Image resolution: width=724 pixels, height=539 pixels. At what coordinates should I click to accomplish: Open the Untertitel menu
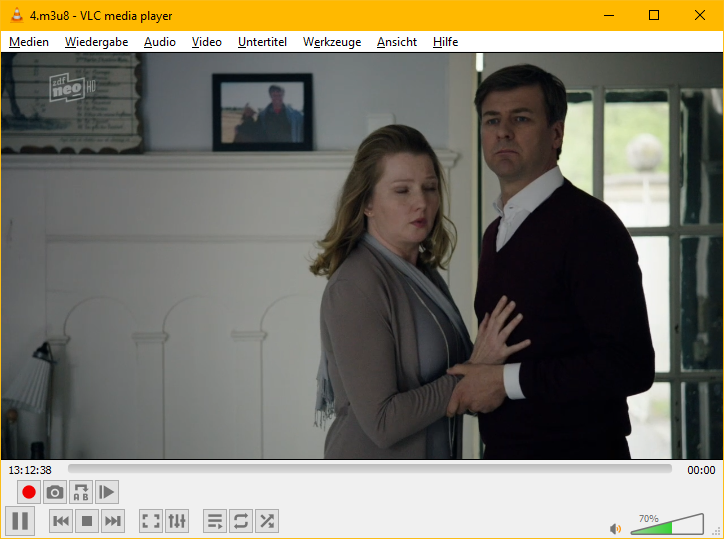click(262, 42)
